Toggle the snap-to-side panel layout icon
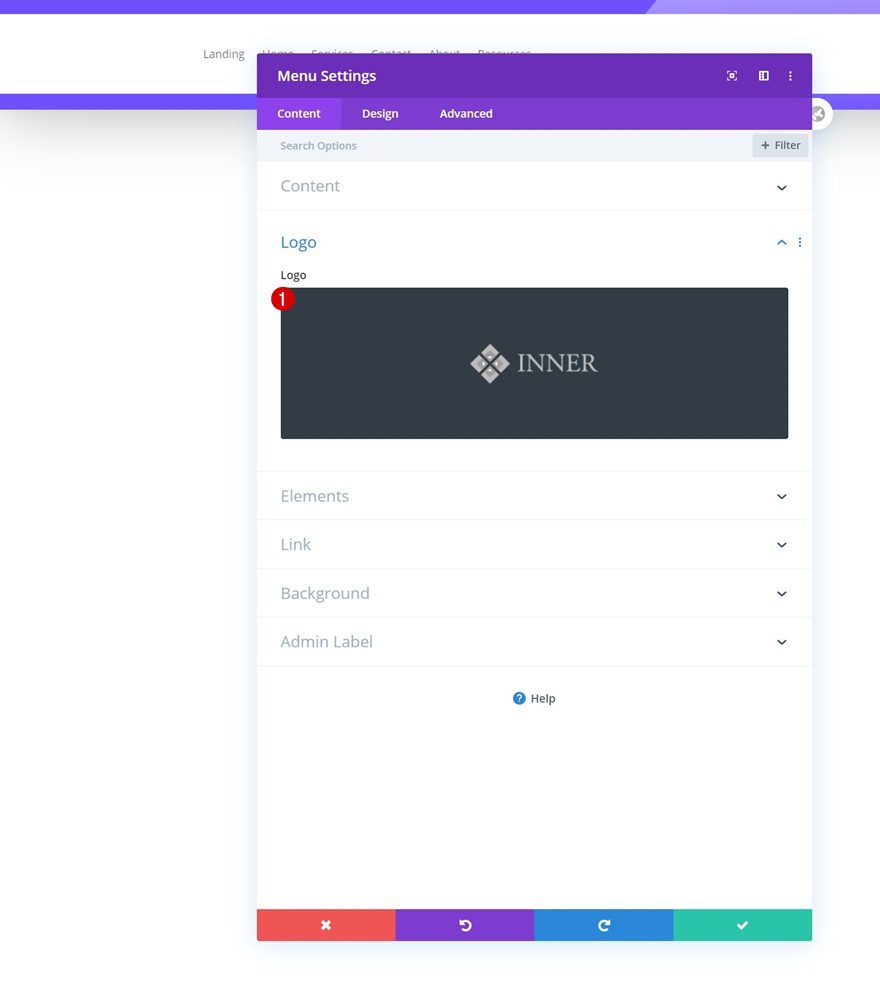This screenshot has height=995, width=880. click(x=763, y=76)
